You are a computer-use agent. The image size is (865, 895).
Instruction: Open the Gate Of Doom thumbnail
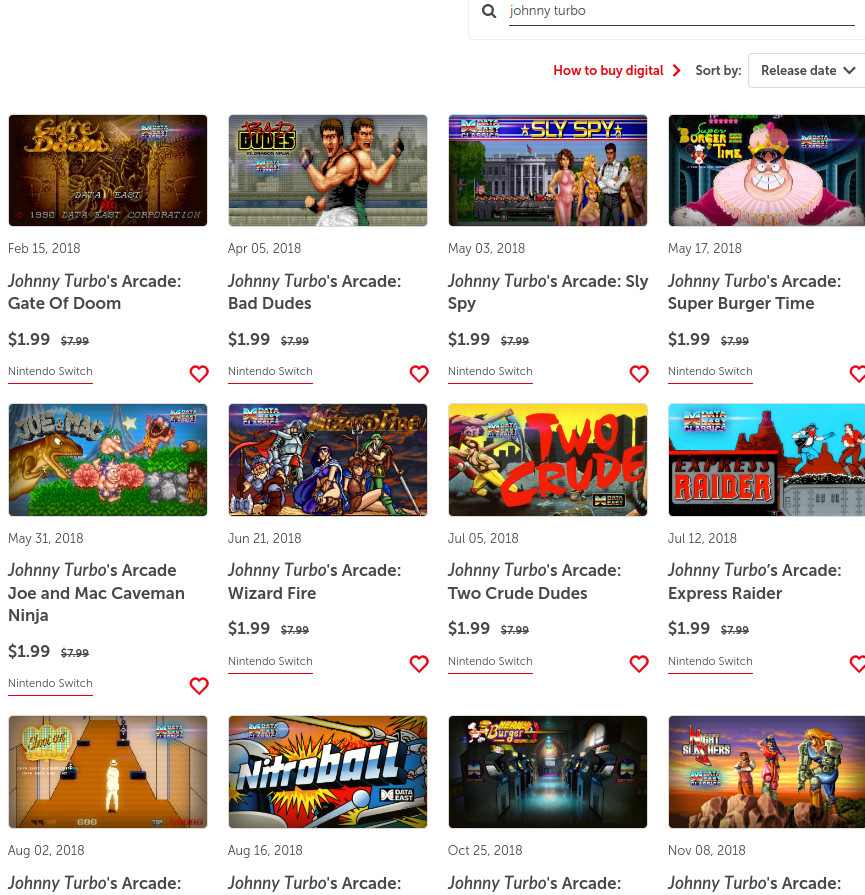108,170
